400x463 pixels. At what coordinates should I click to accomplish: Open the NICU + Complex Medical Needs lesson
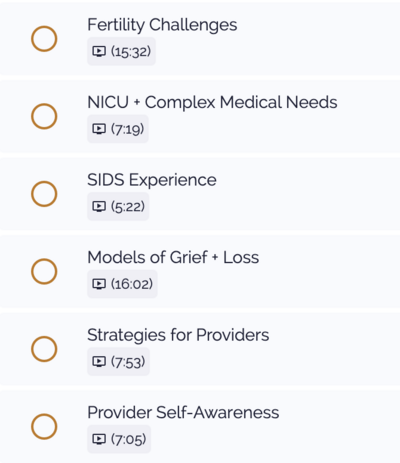[x=212, y=102]
